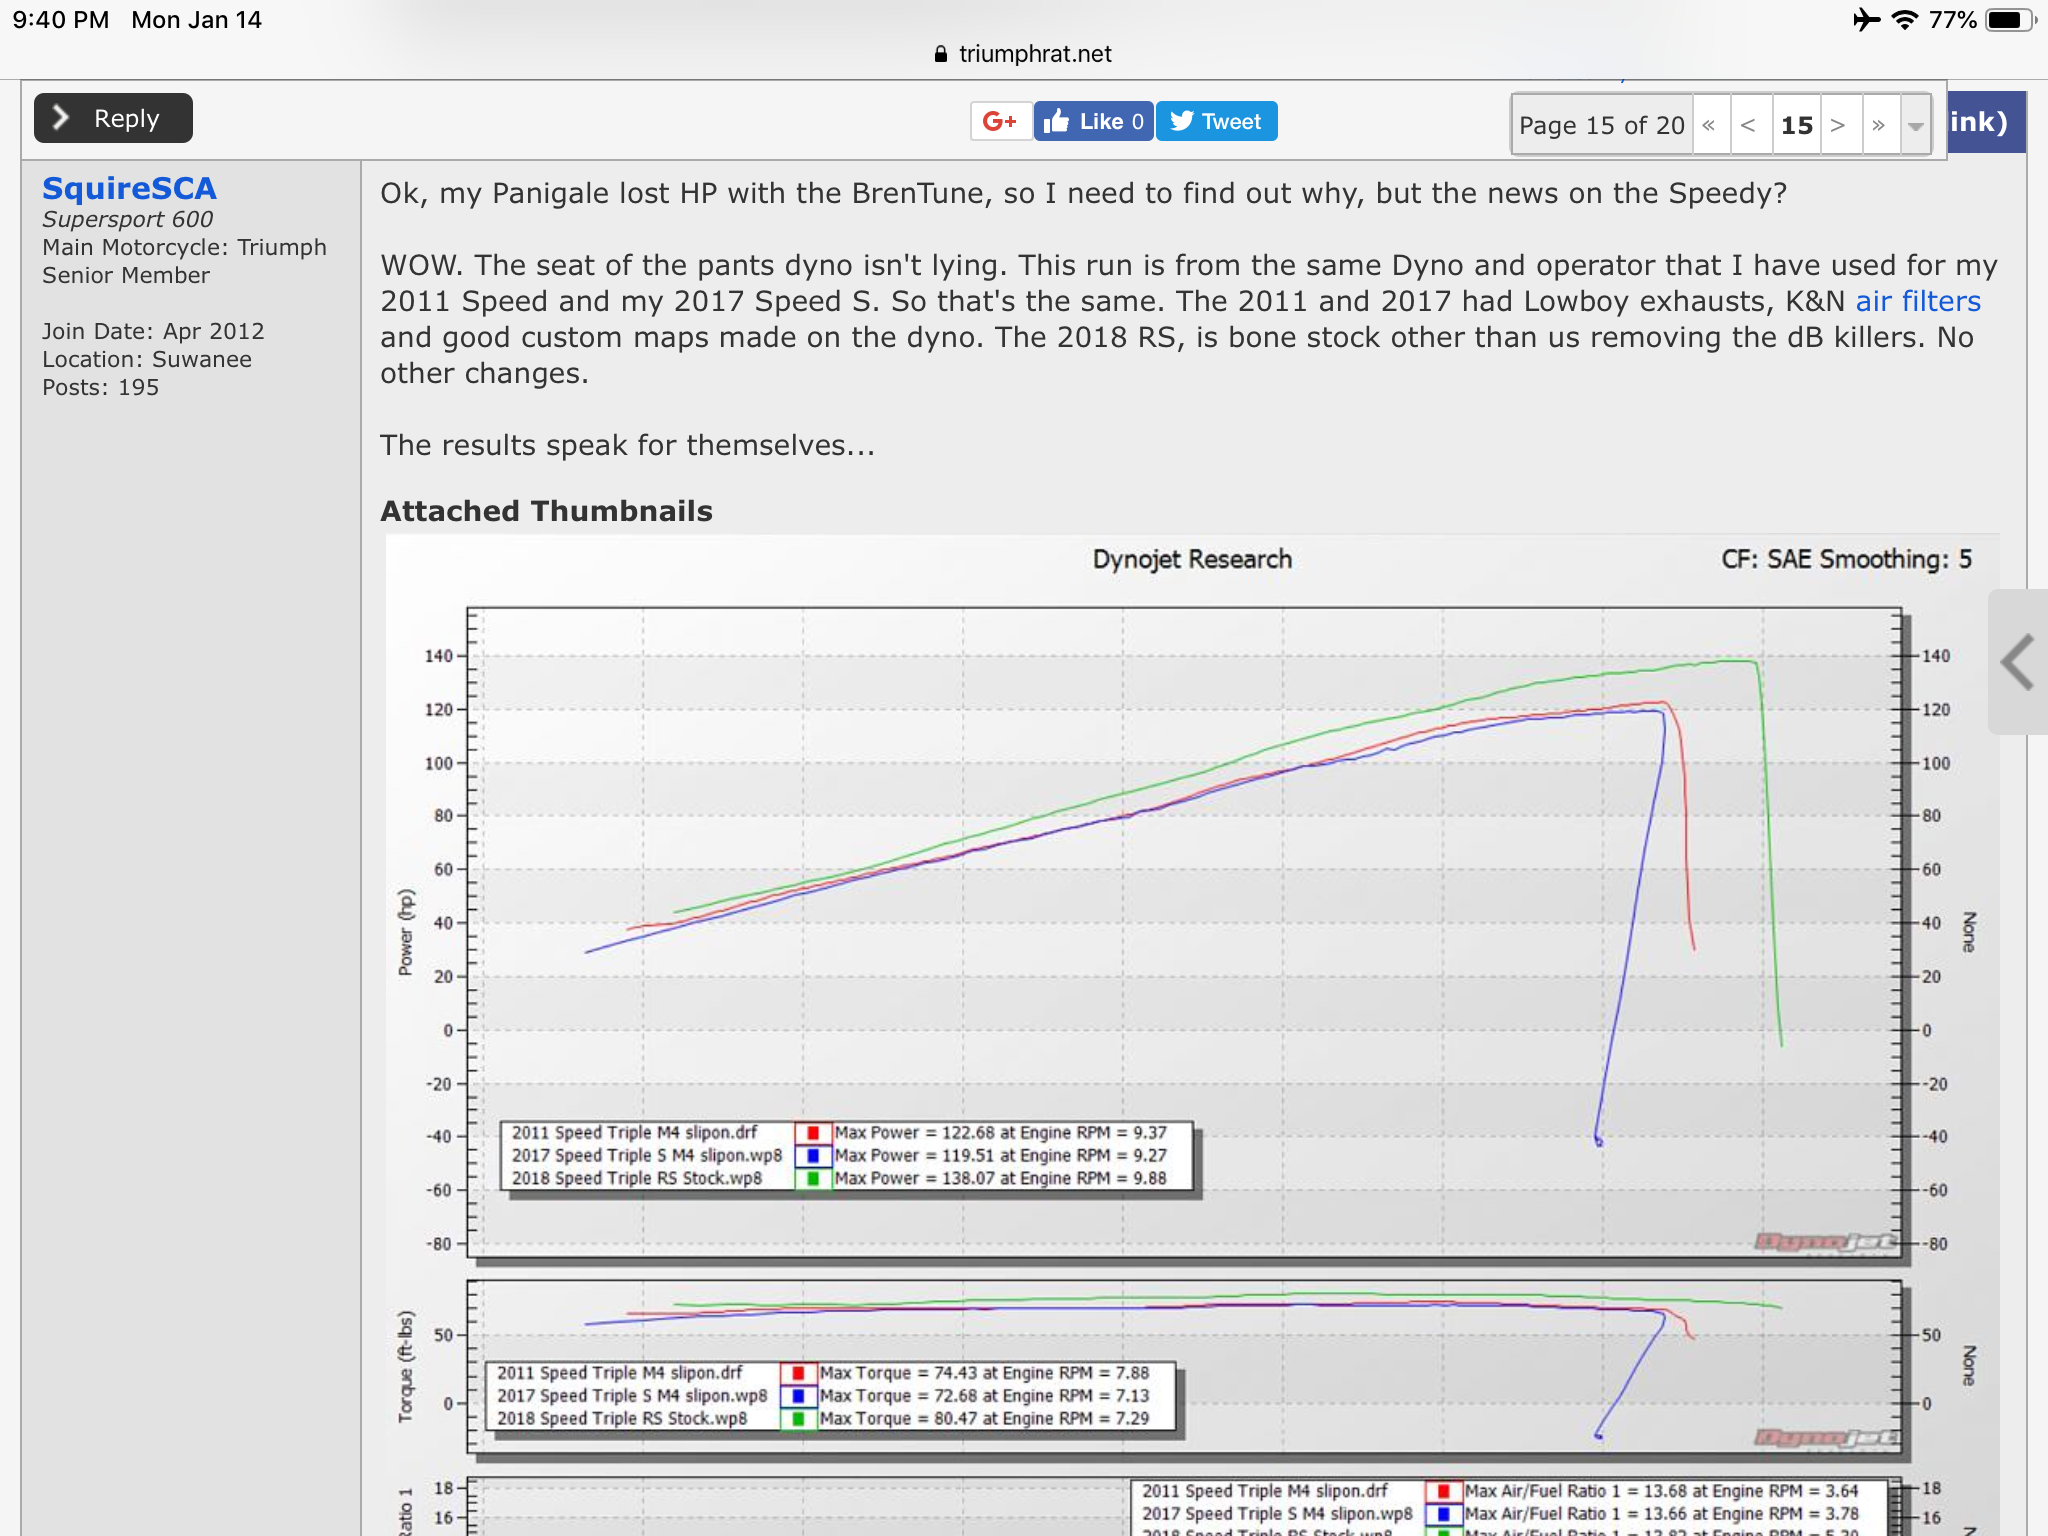Tap the 'Max Power = 138.07' legend entry
The height and width of the screenshot is (1536, 2048).
point(1001,1179)
